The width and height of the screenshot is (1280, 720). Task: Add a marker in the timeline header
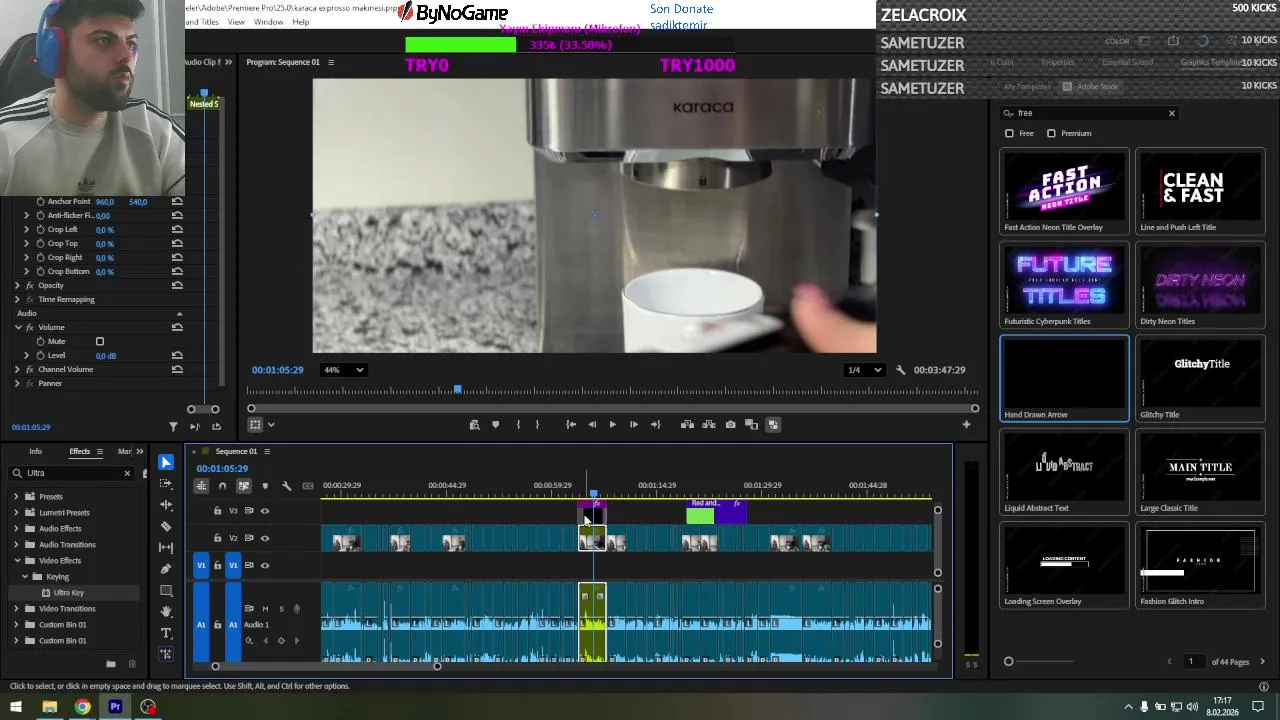tap(265, 486)
